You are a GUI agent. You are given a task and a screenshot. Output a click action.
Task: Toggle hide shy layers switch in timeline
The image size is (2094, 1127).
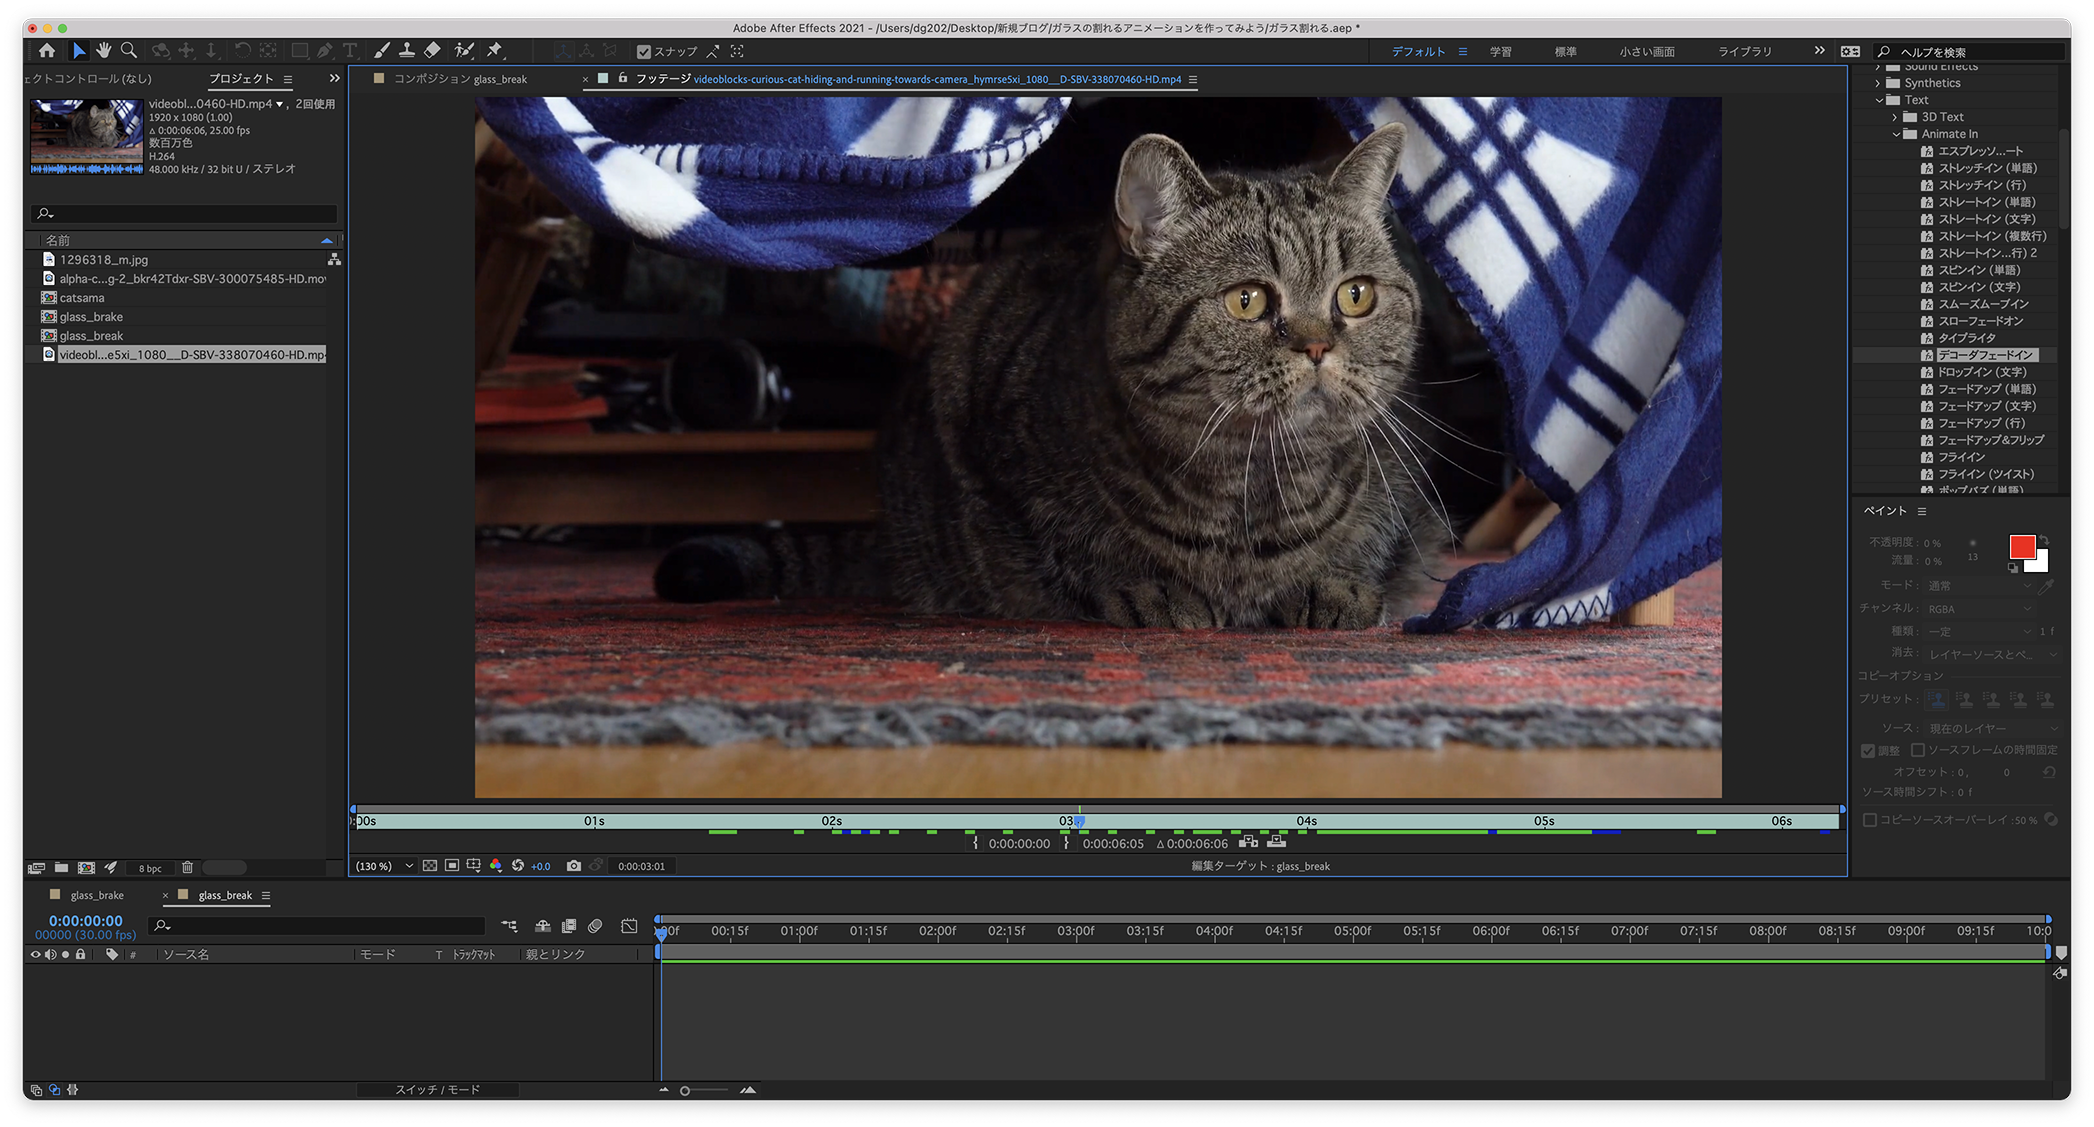(543, 927)
